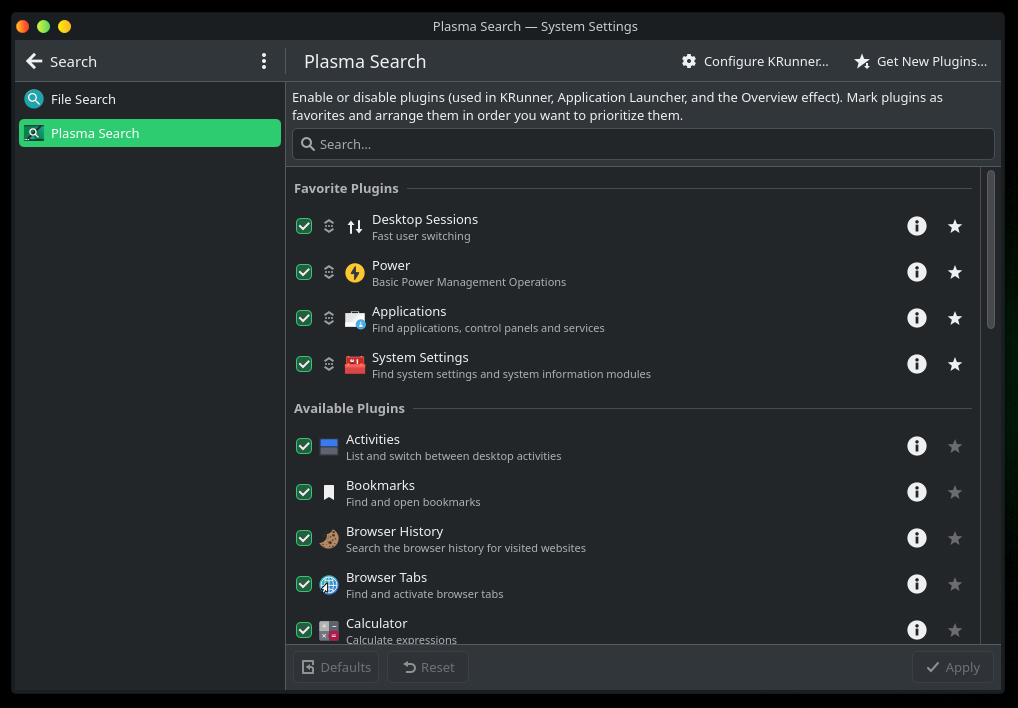Open Configure KRunner settings
Screen dimensions: 1018x708
point(755,62)
